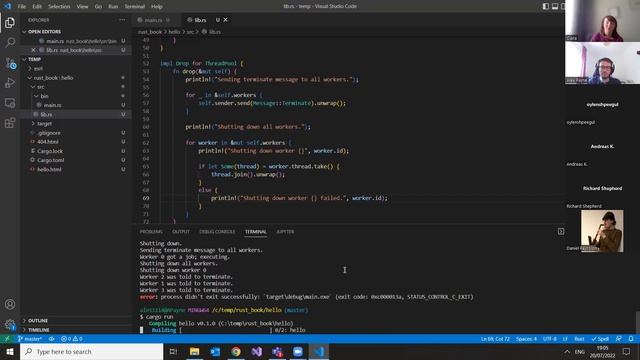Click the UTF-8 encoding status item
Image resolution: width=640 pixels, height=360 pixels.
550,339
